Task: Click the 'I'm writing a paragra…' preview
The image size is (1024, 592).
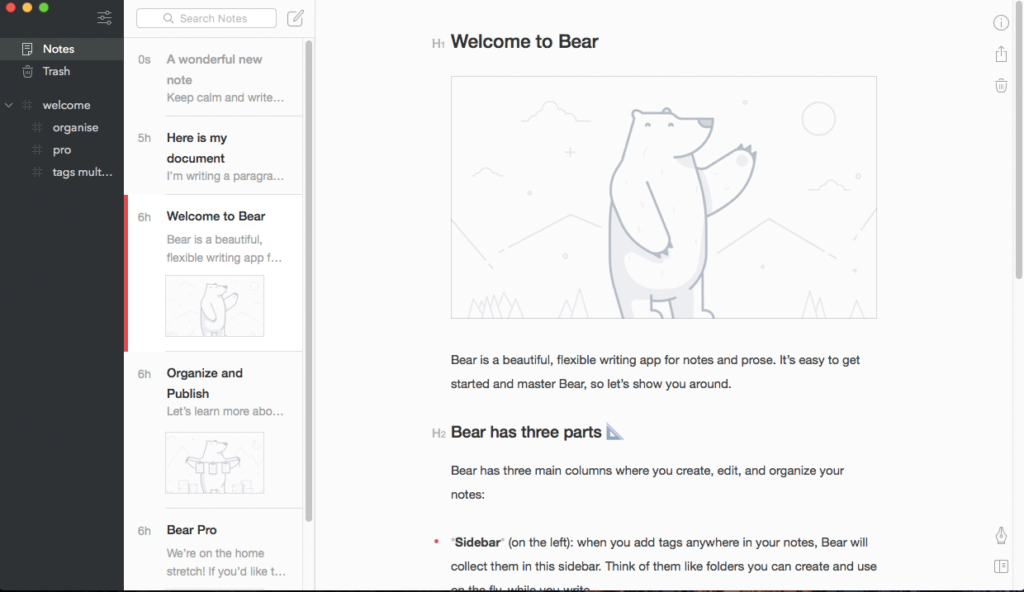Action: point(225,176)
